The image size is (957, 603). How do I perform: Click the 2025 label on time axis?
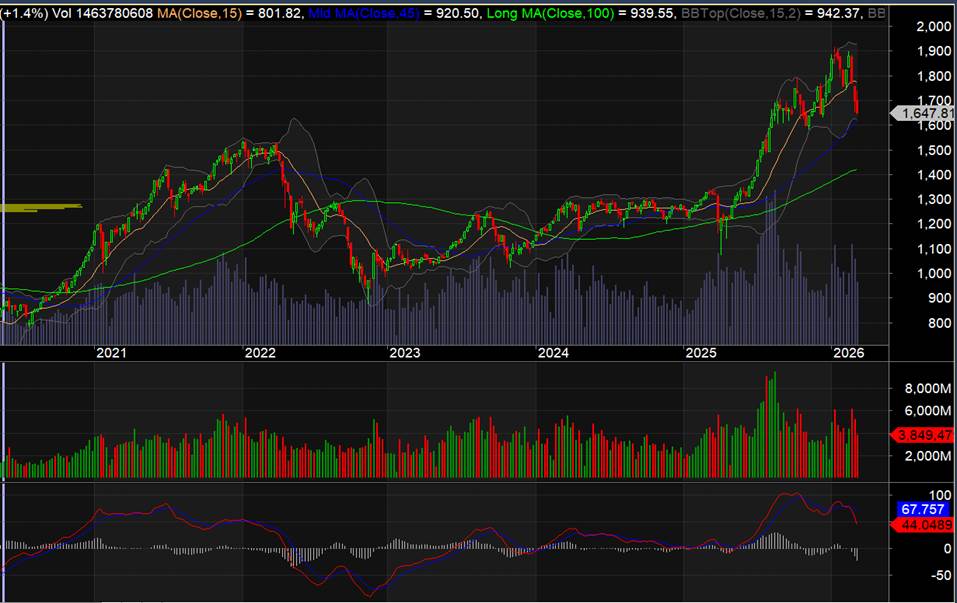701,353
